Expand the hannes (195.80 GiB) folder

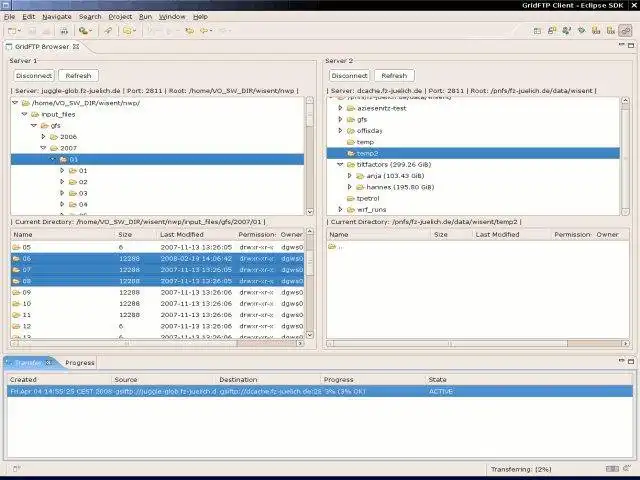349,187
